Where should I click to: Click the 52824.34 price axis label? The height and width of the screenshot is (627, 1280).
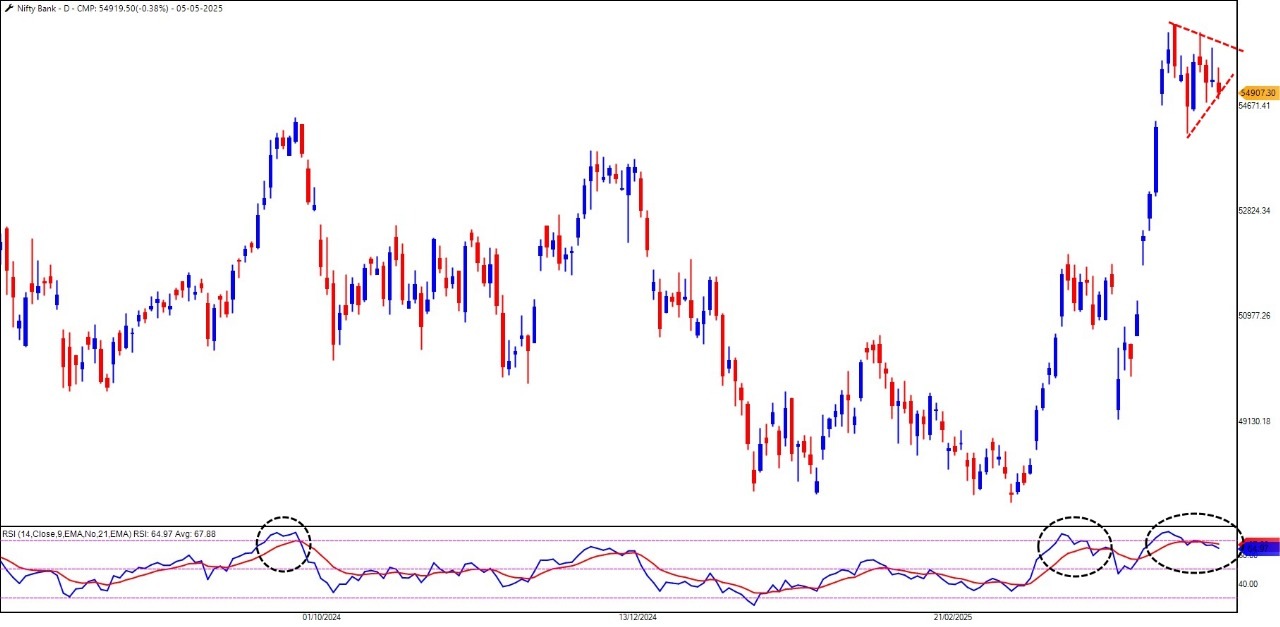[x=1254, y=211]
